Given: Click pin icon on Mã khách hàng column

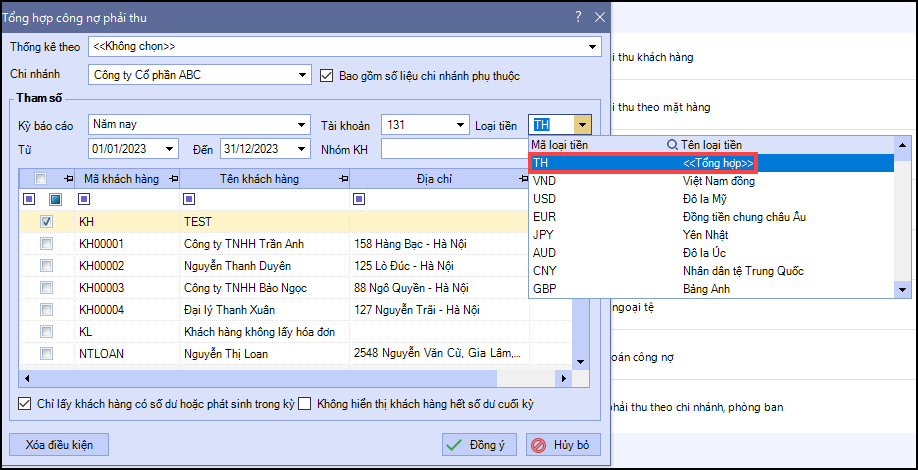Looking at the screenshot, I should coord(174,178).
